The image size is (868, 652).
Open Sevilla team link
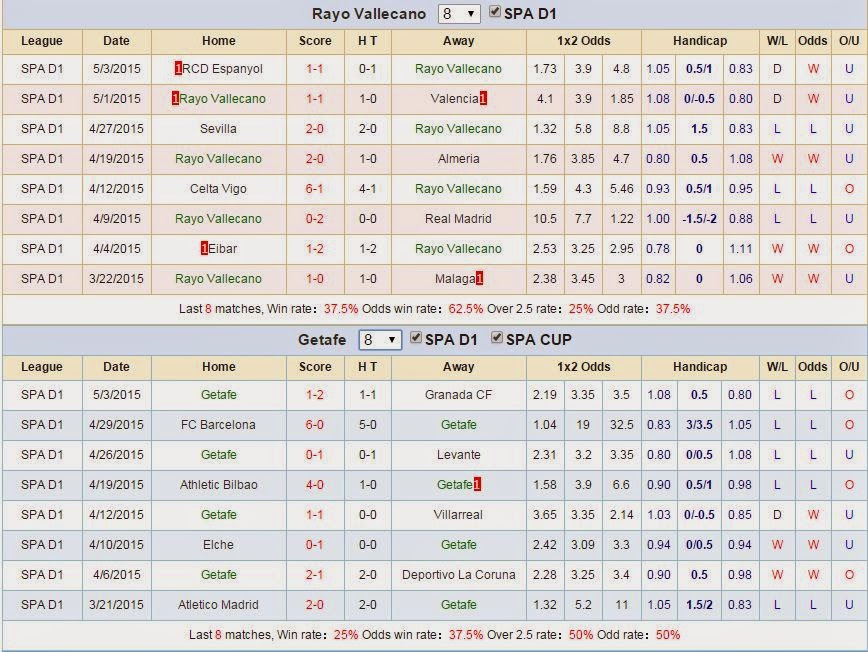(x=218, y=128)
